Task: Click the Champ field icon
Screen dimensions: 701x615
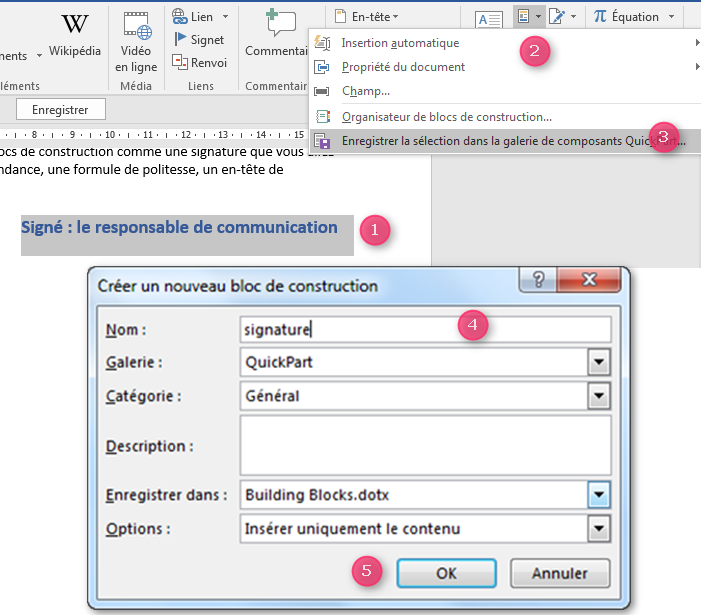Action: [322, 92]
